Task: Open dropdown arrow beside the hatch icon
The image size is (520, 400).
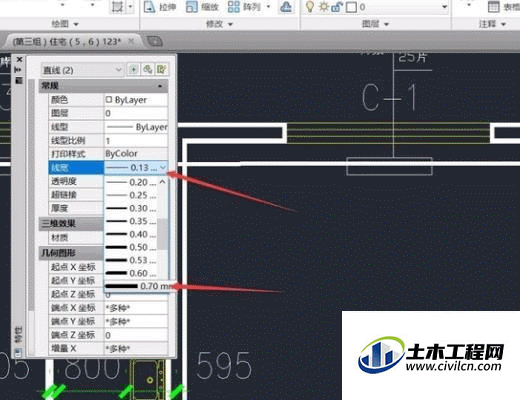Action: pyautogui.click(x=130, y=7)
